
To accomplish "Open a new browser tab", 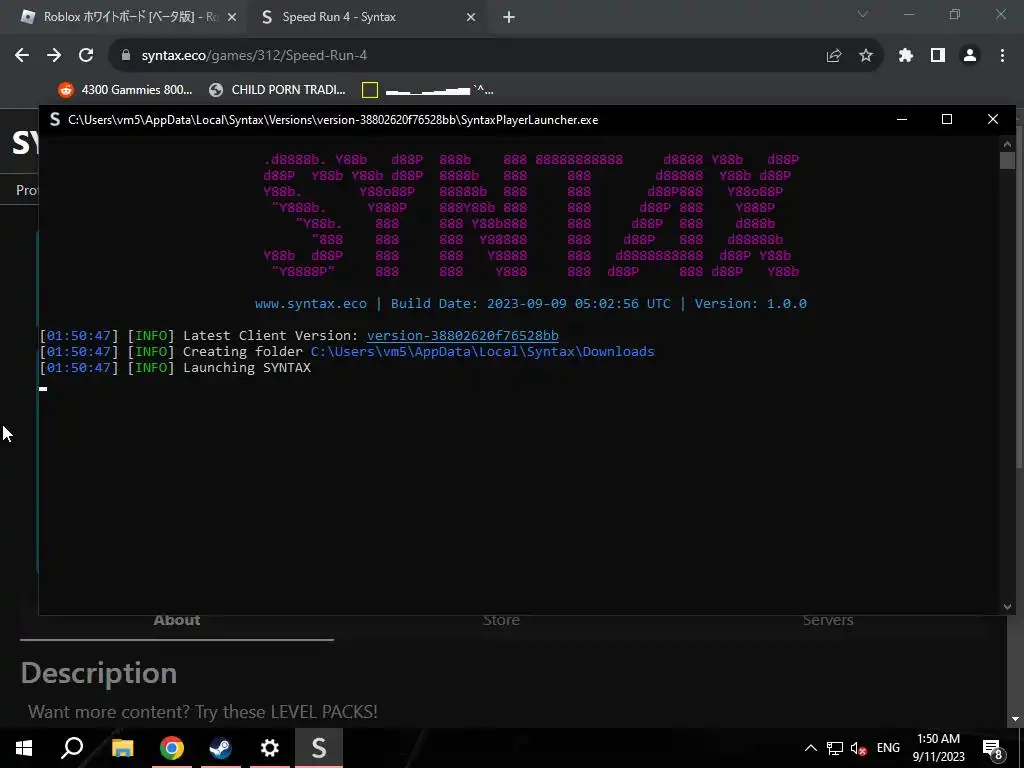I will tap(509, 18).
